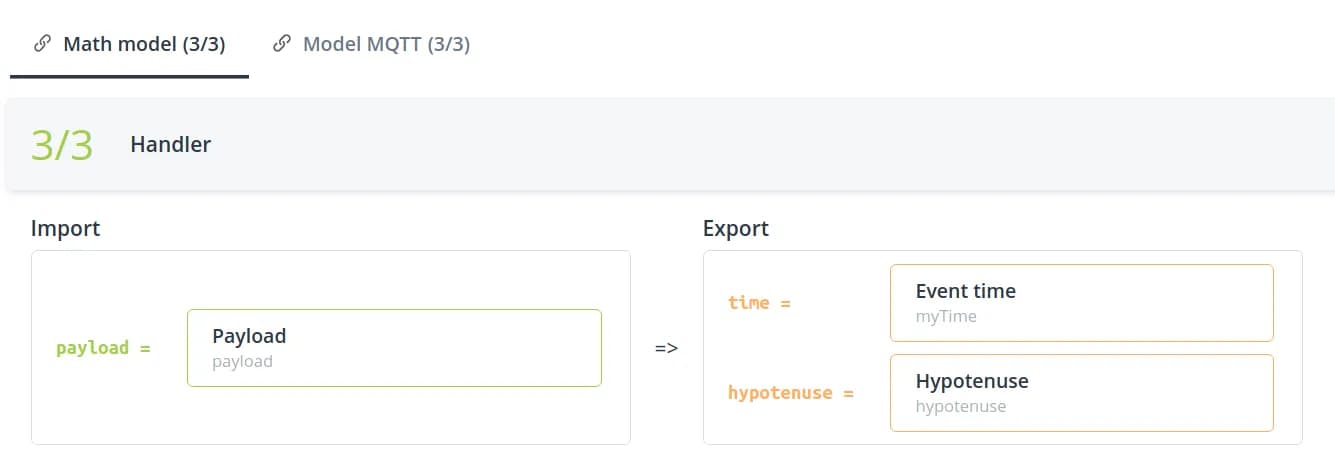Click the gray "payload" subtitle text
This screenshot has width=1335, height=461.
coord(242,361)
